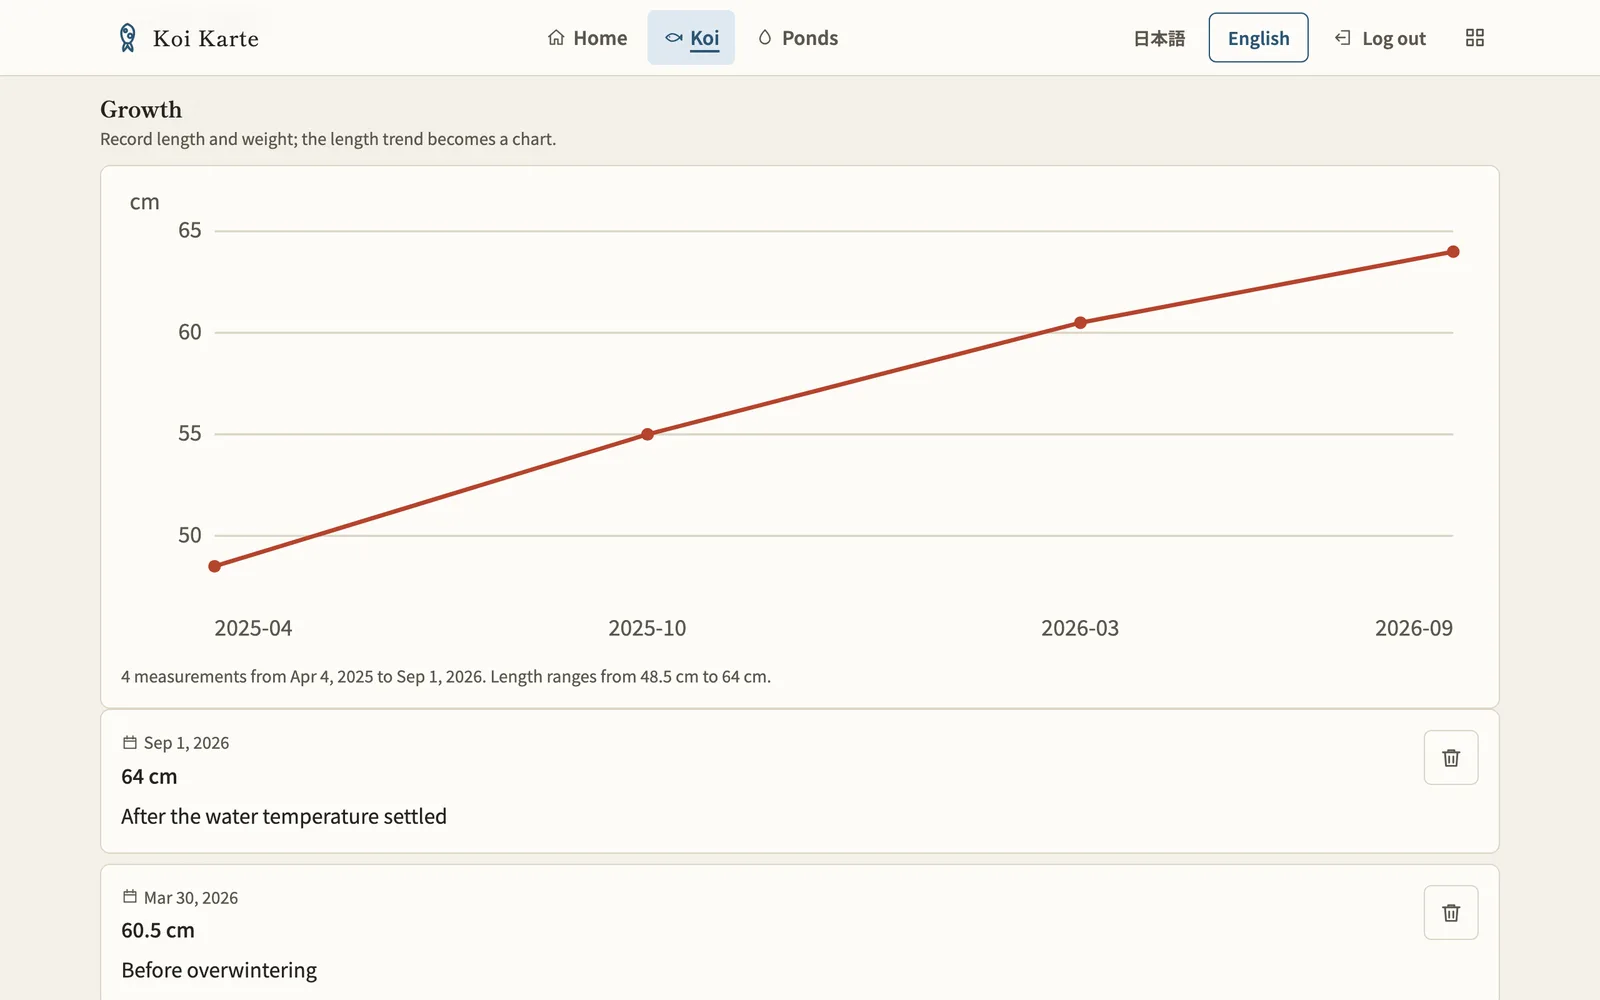Delete the Mar 30, 2026 measurement

tap(1451, 913)
